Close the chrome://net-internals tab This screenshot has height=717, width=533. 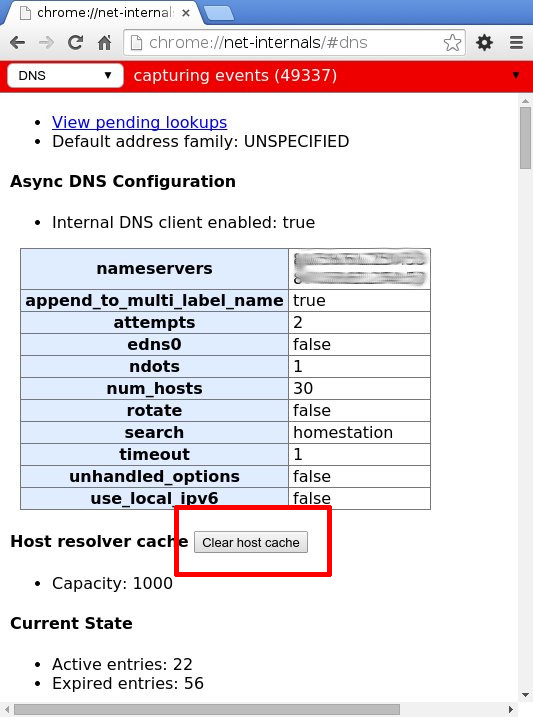(186, 13)
